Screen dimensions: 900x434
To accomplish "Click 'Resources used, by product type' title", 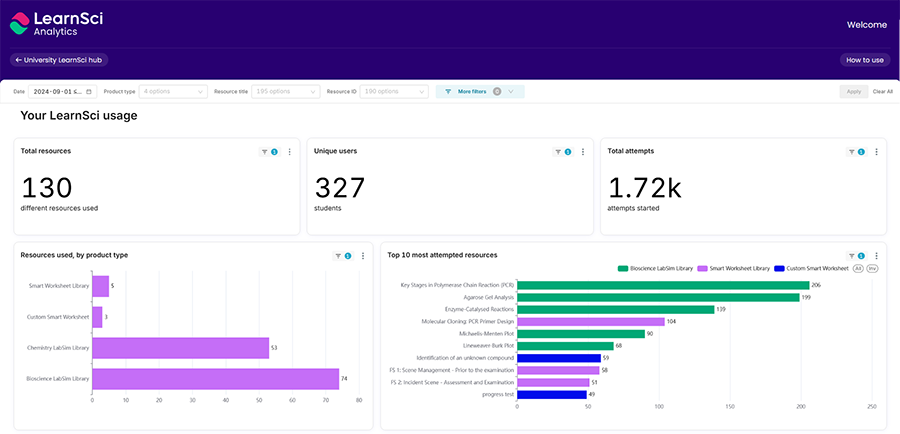I will 75,255.
